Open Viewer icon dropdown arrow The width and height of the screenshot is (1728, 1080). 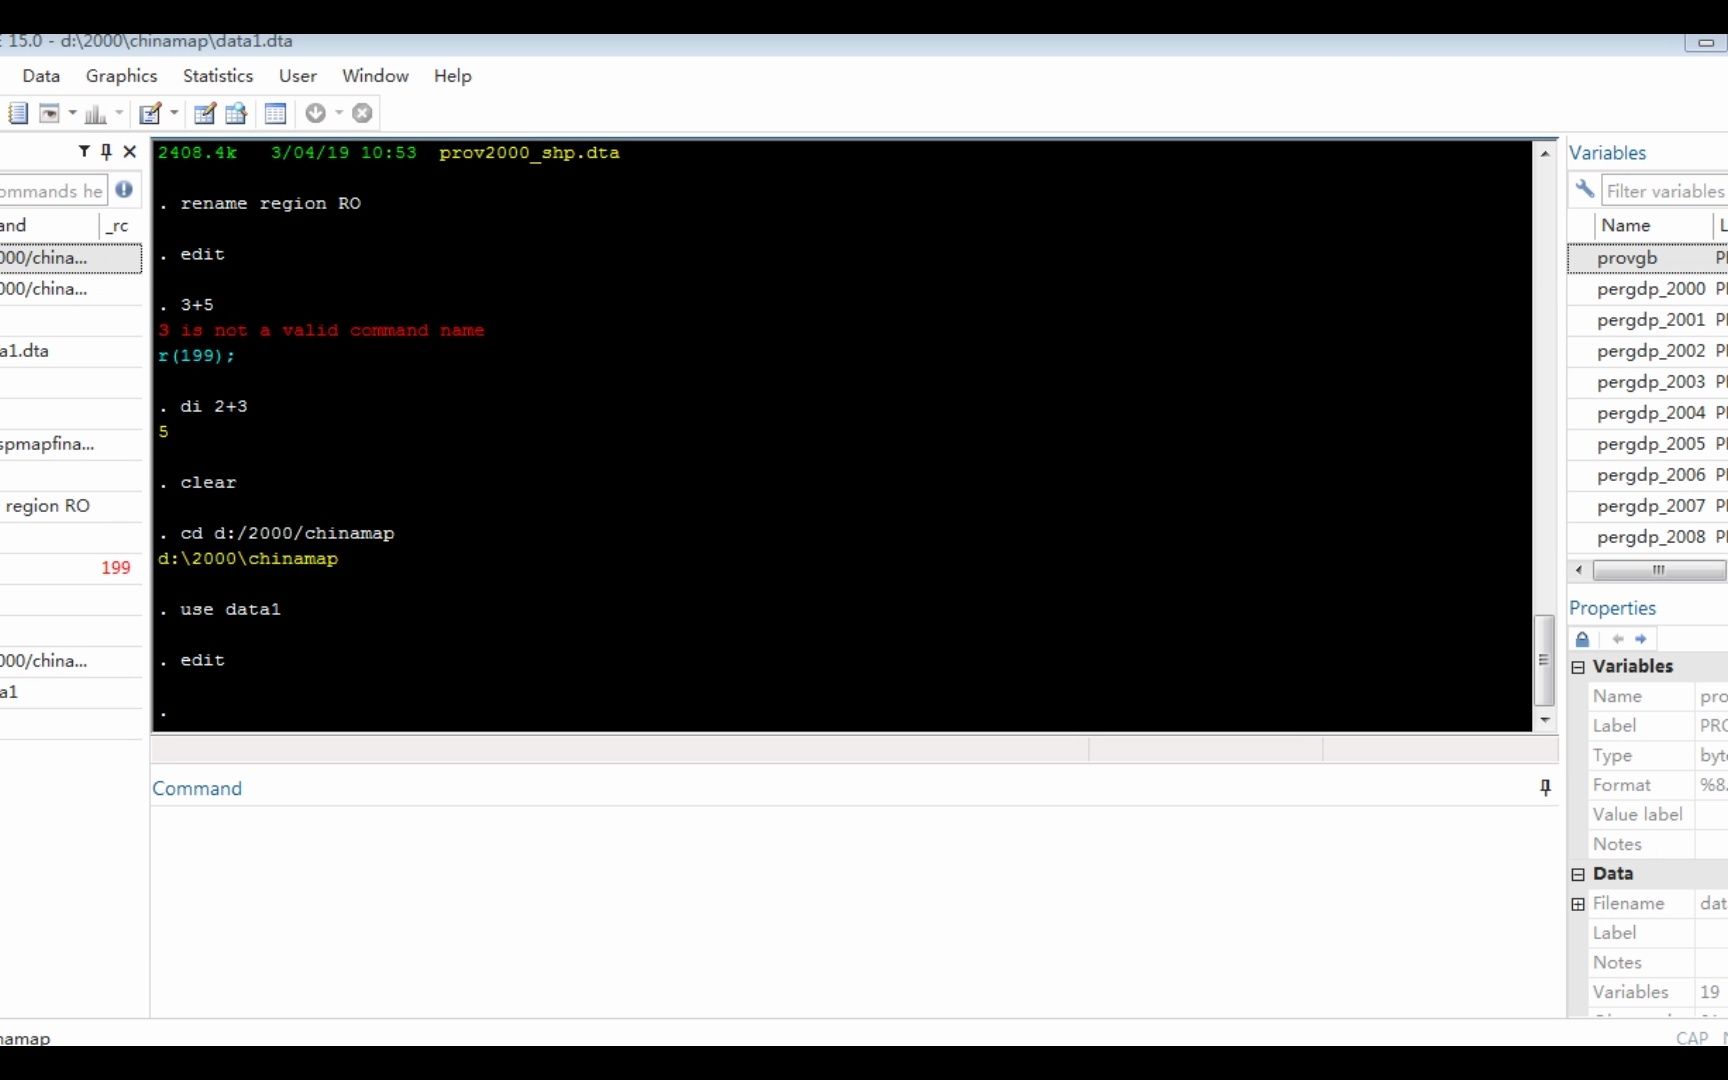pyautogui.click(x=72, y=113)
